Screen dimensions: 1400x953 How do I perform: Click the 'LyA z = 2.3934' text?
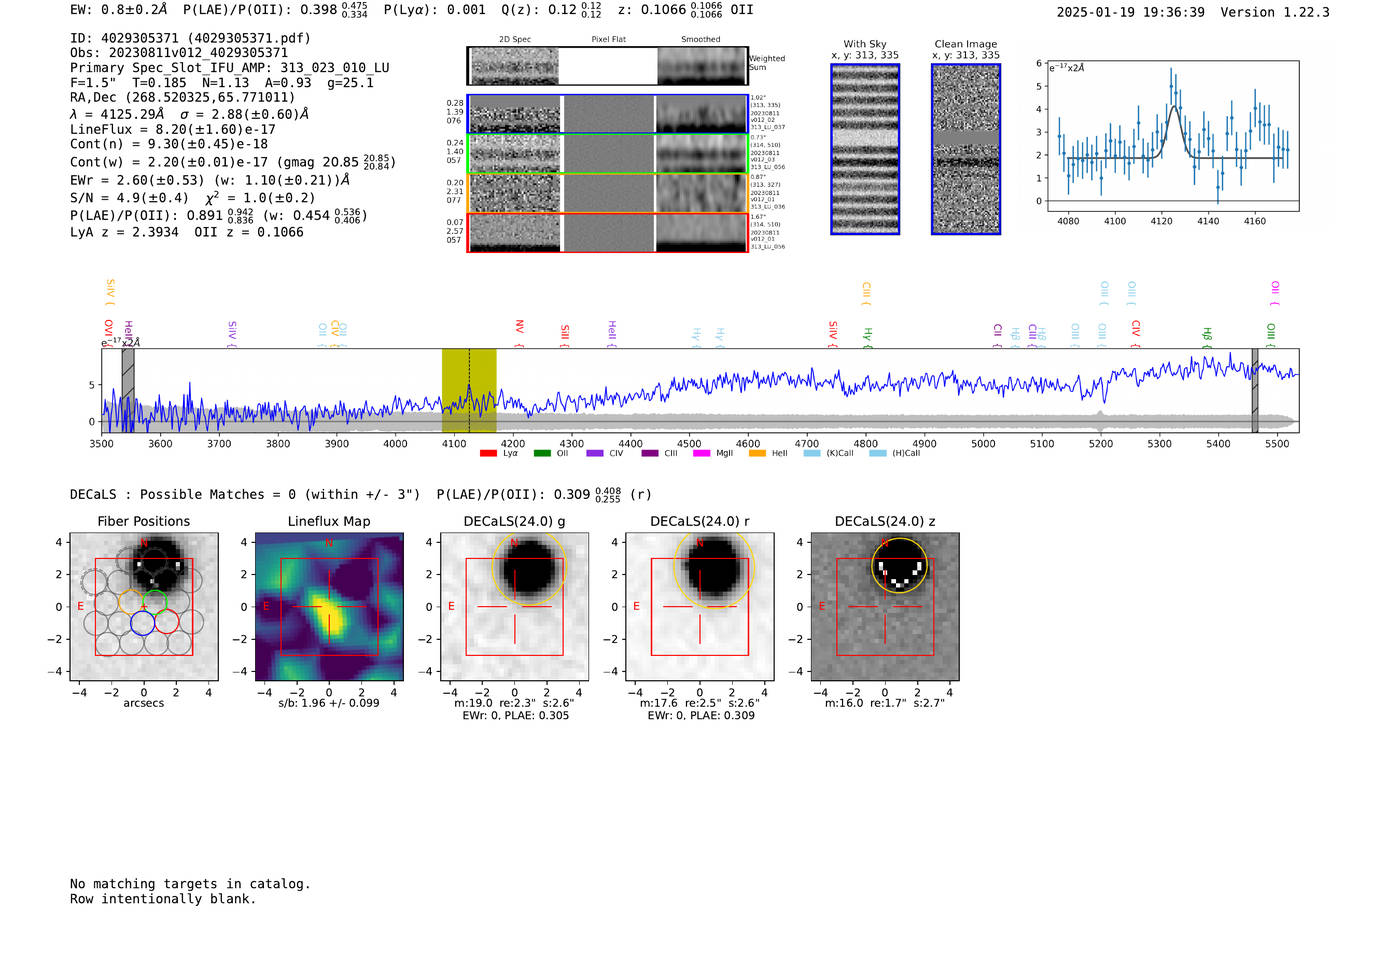point(124,232)
